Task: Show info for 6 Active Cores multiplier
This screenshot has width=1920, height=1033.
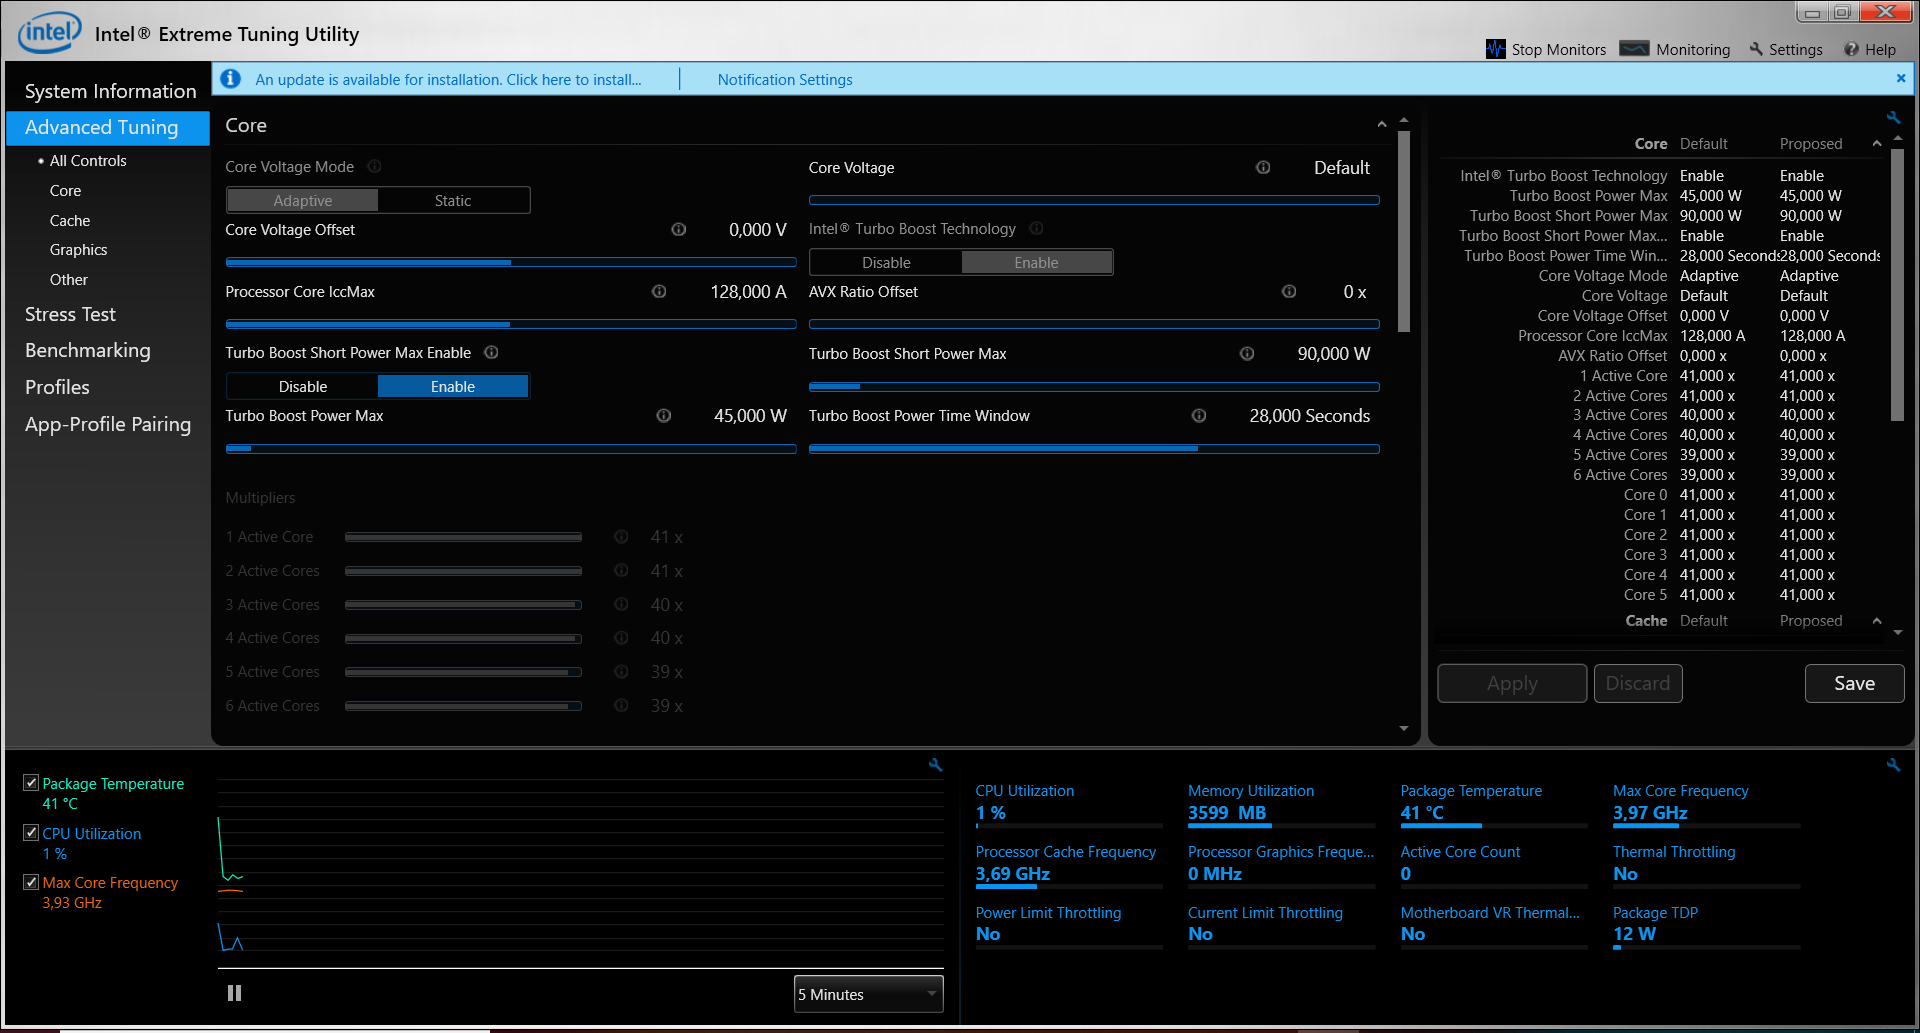Action: tap(621, 705)
